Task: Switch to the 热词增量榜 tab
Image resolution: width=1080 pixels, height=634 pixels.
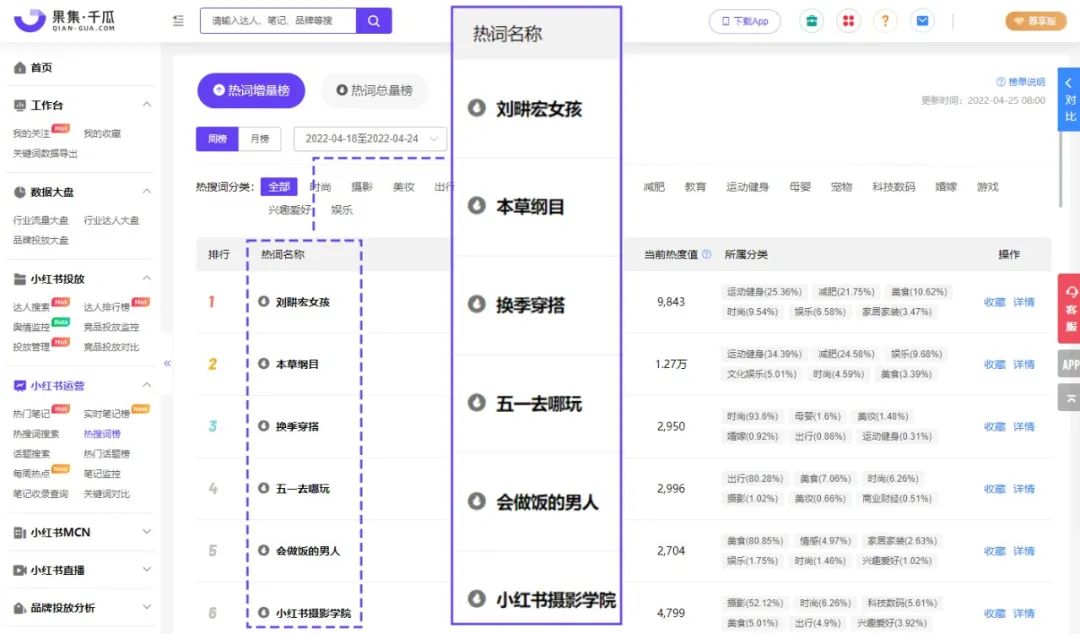Action: pos(251,90)
